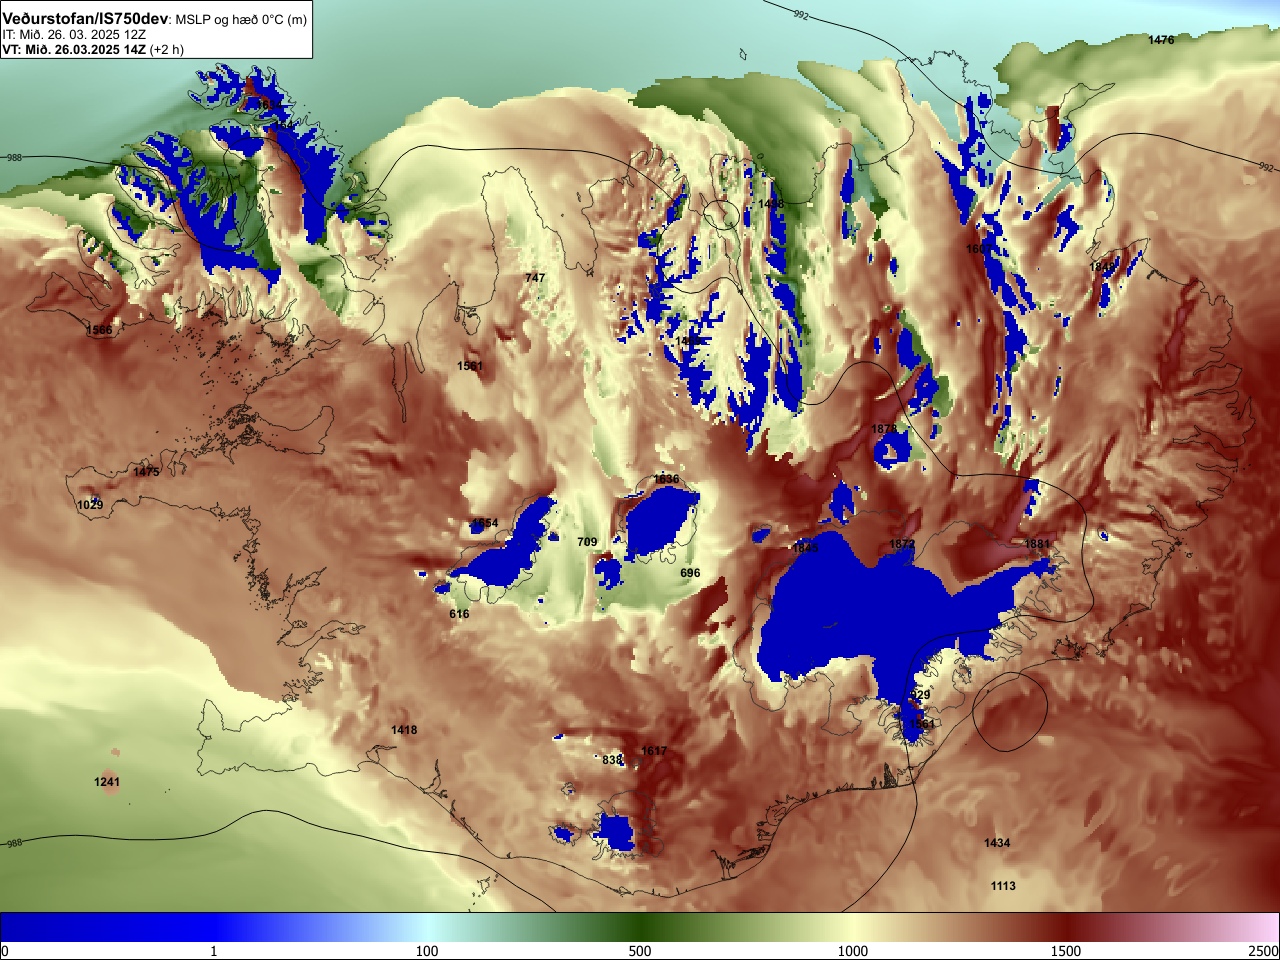Click the 1566 height value

99,330
